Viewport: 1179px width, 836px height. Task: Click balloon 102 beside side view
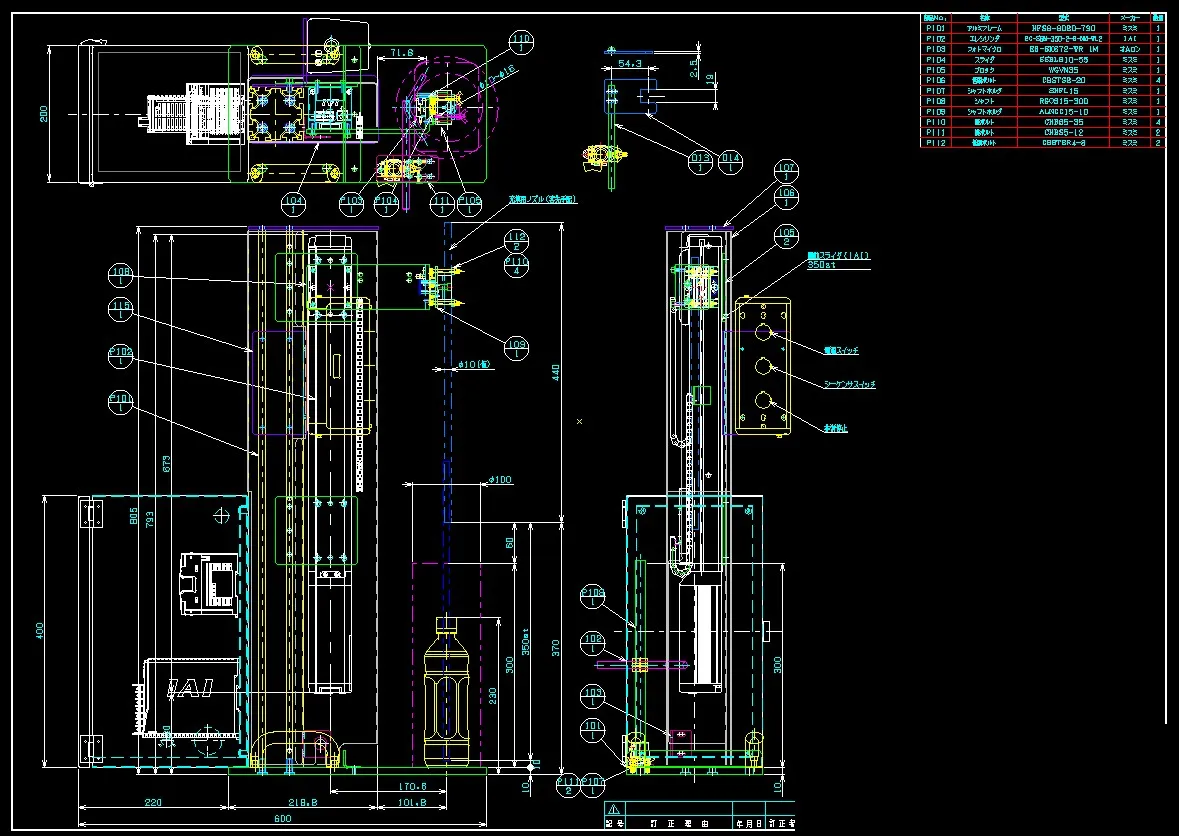[x=593, y=643]
